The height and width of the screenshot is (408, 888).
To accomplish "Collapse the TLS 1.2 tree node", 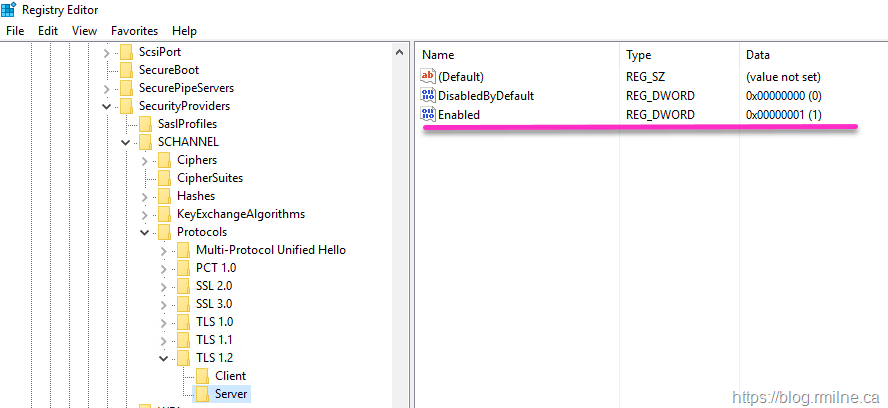I will pos(164,358).
